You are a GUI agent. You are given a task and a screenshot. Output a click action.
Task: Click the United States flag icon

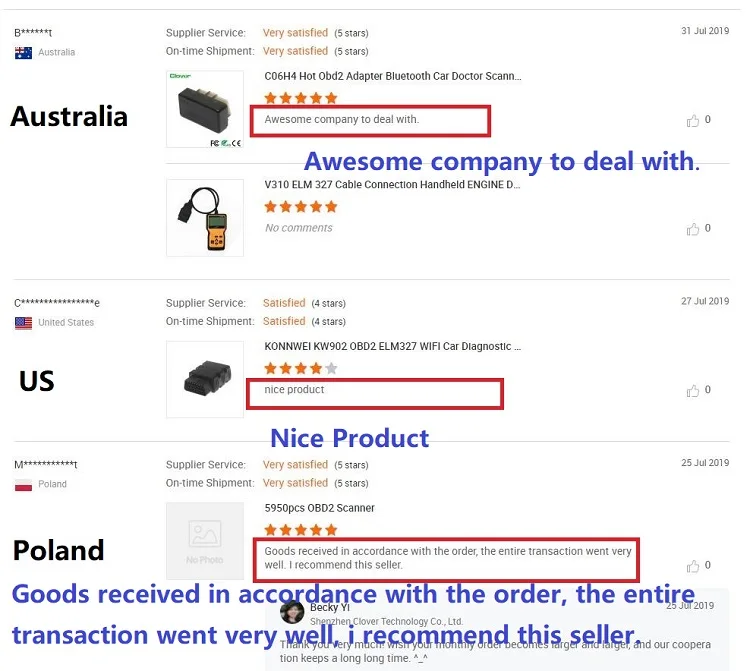23,323
